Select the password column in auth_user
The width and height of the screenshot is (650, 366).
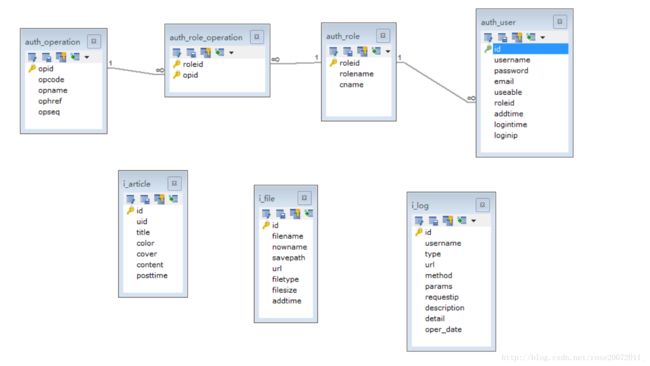[511, 71]
